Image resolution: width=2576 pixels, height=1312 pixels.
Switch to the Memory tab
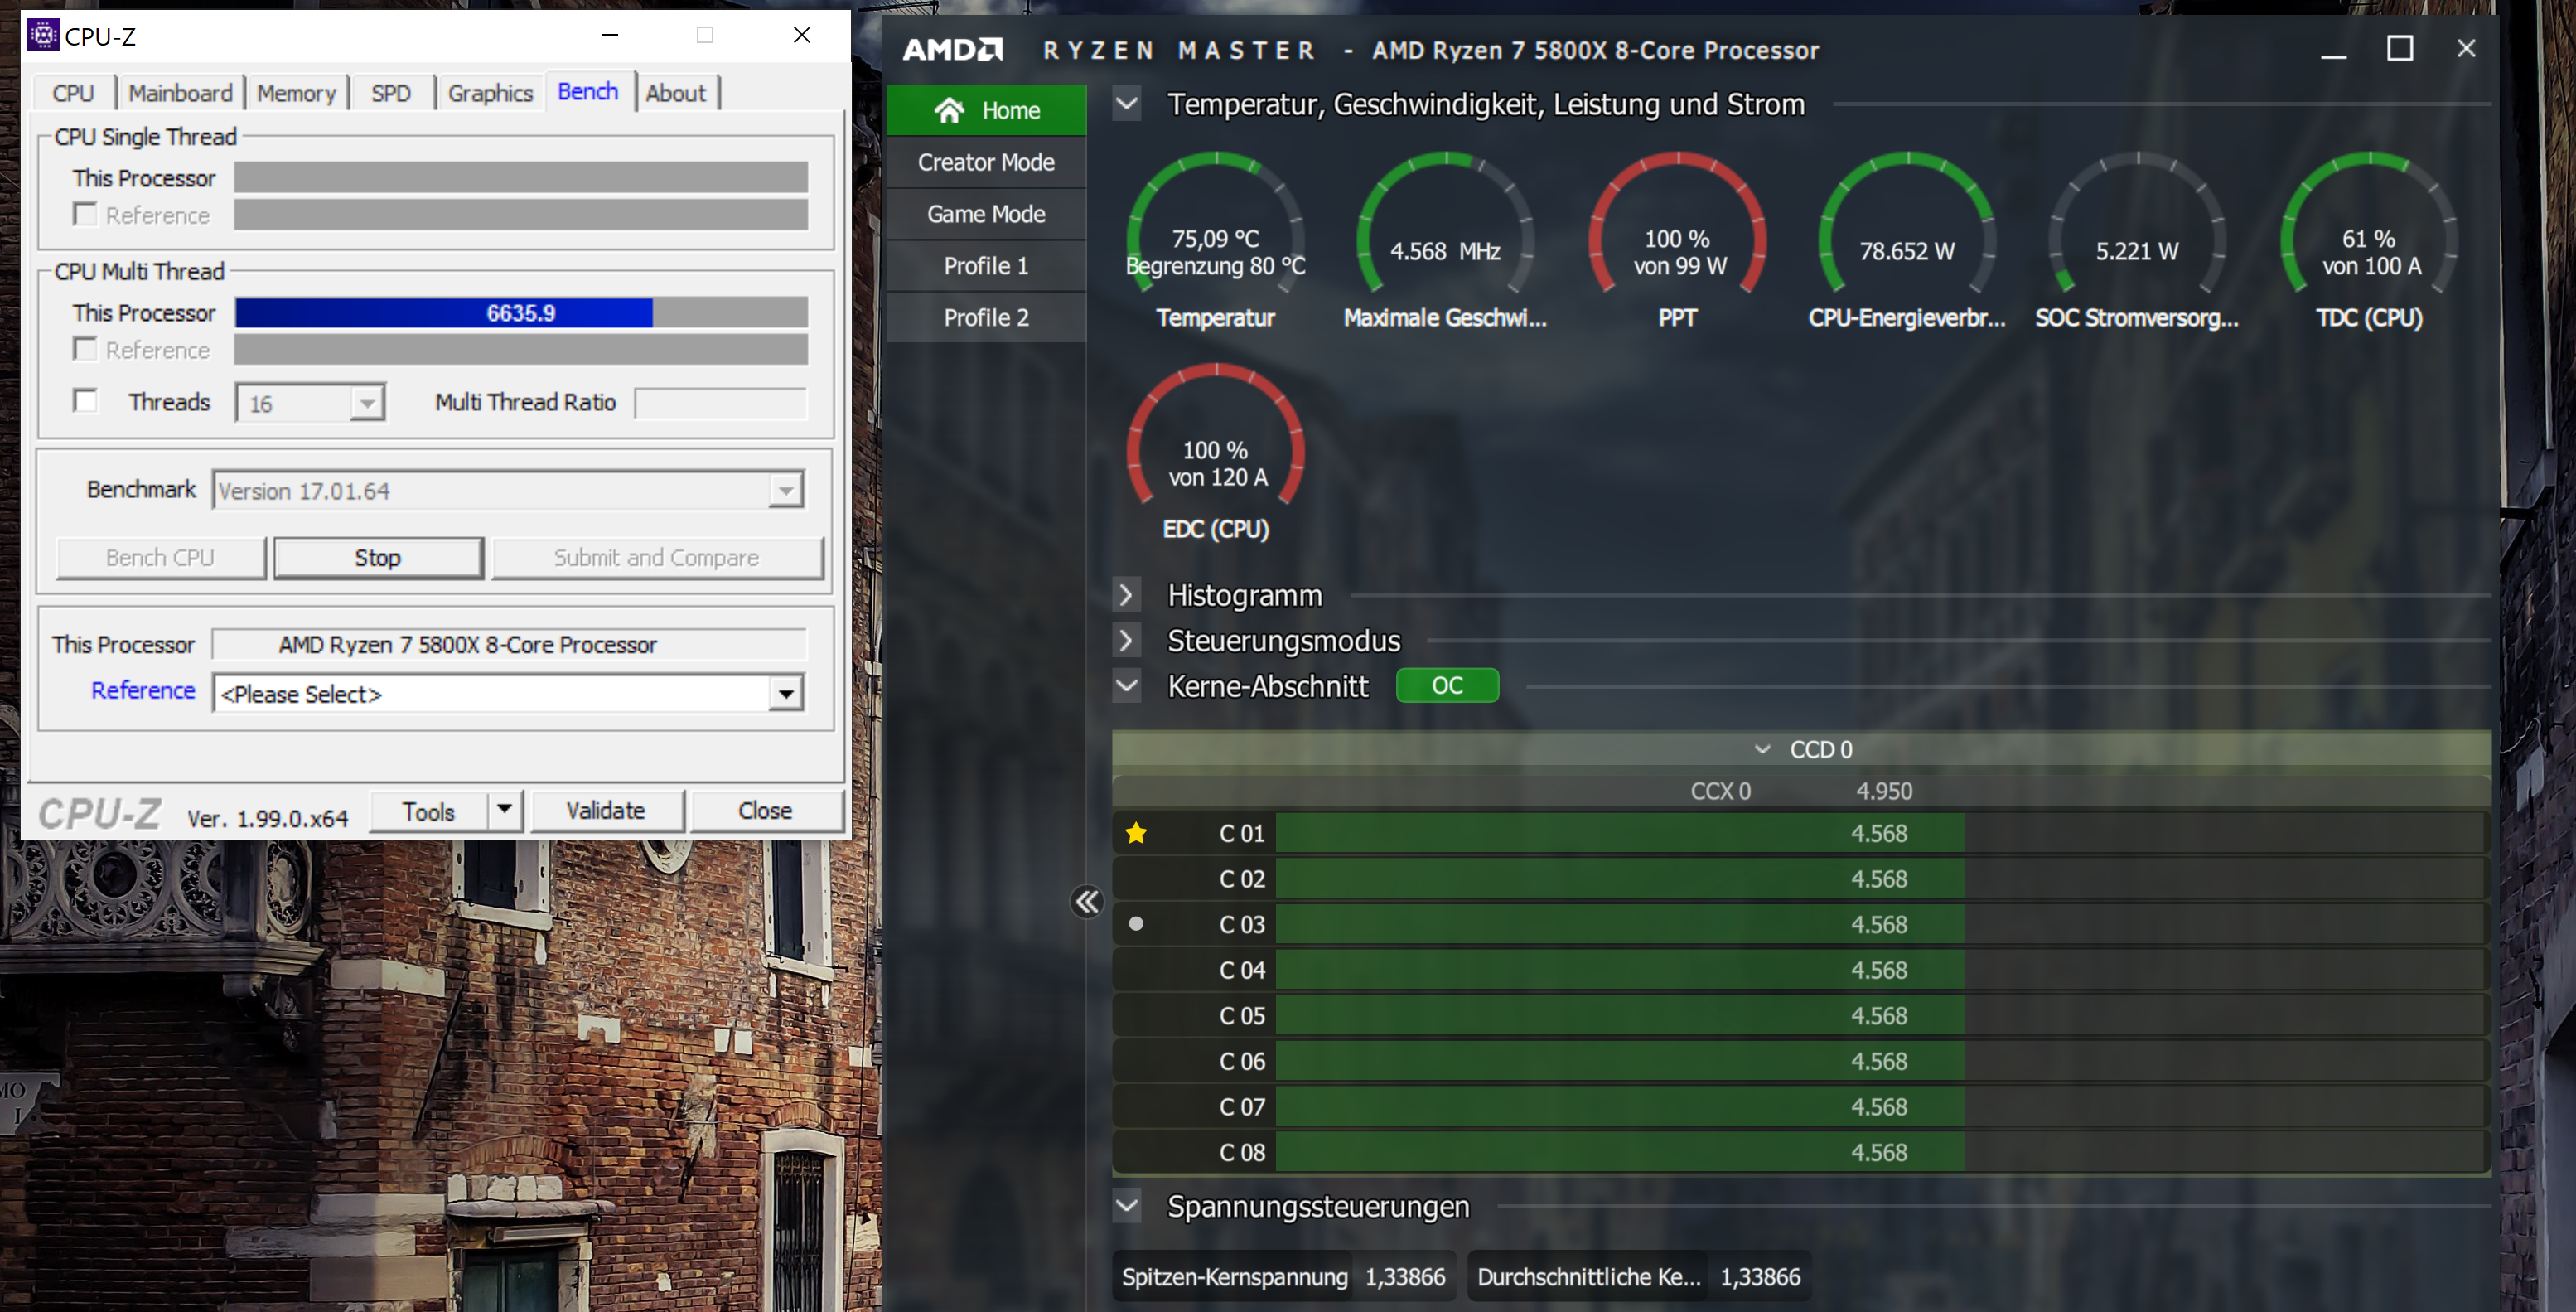(296, 93)
